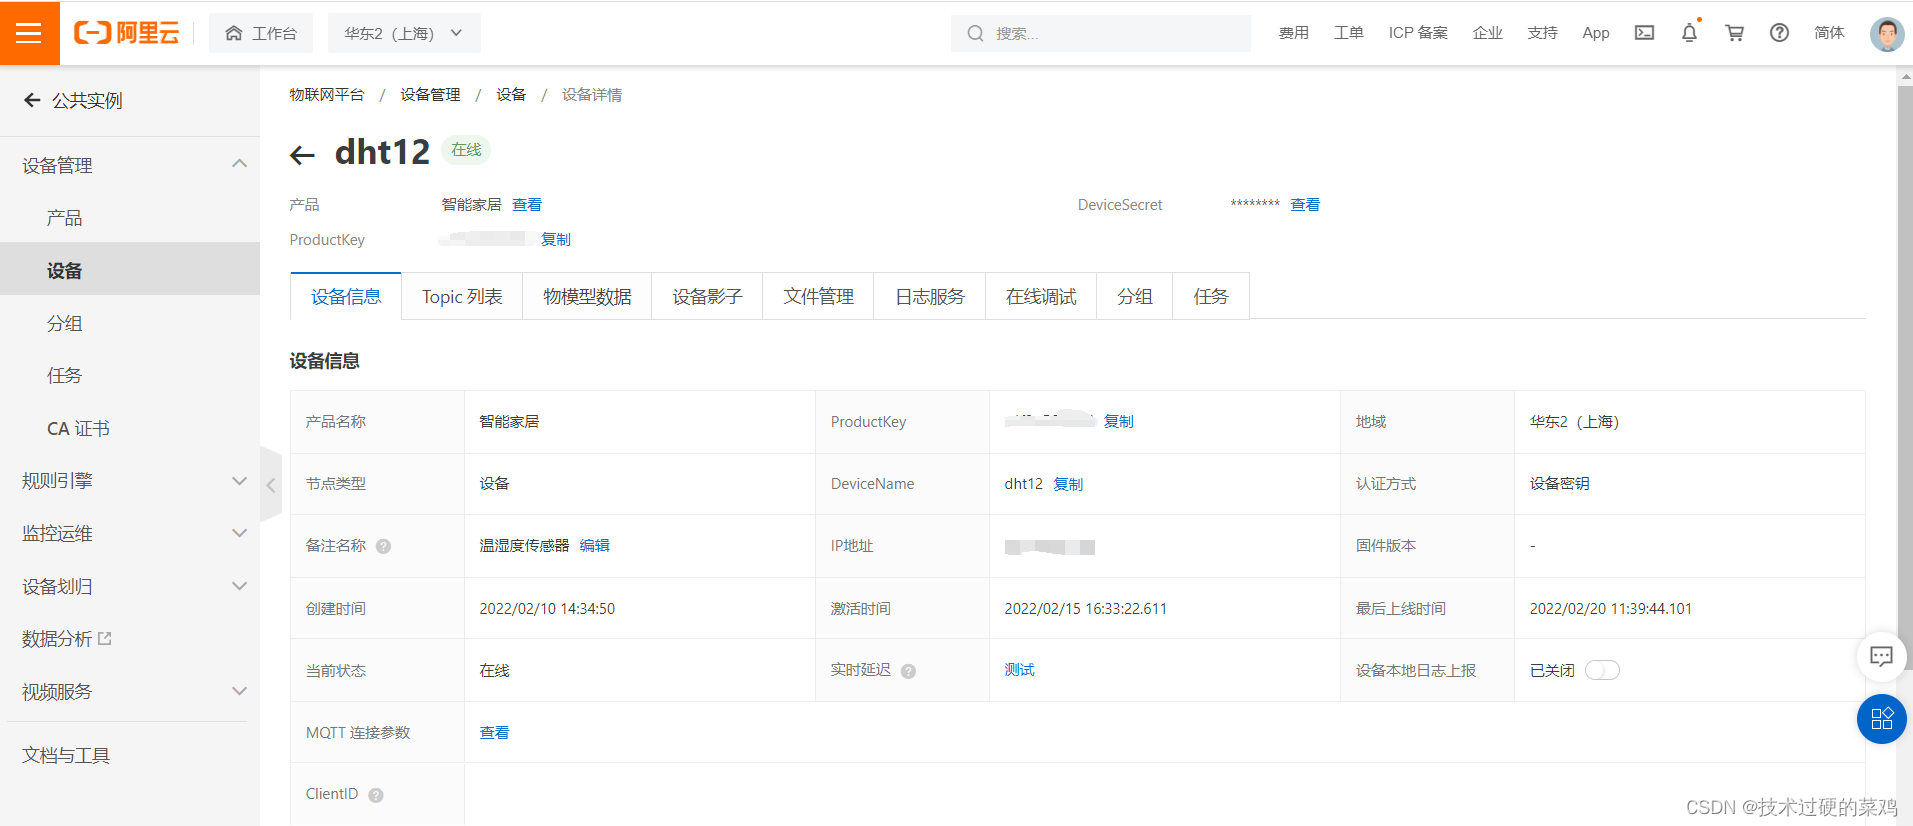This screenshot has width=1913, height=826.
Task: Open the user avatar profile
Action: (1887, 34)
